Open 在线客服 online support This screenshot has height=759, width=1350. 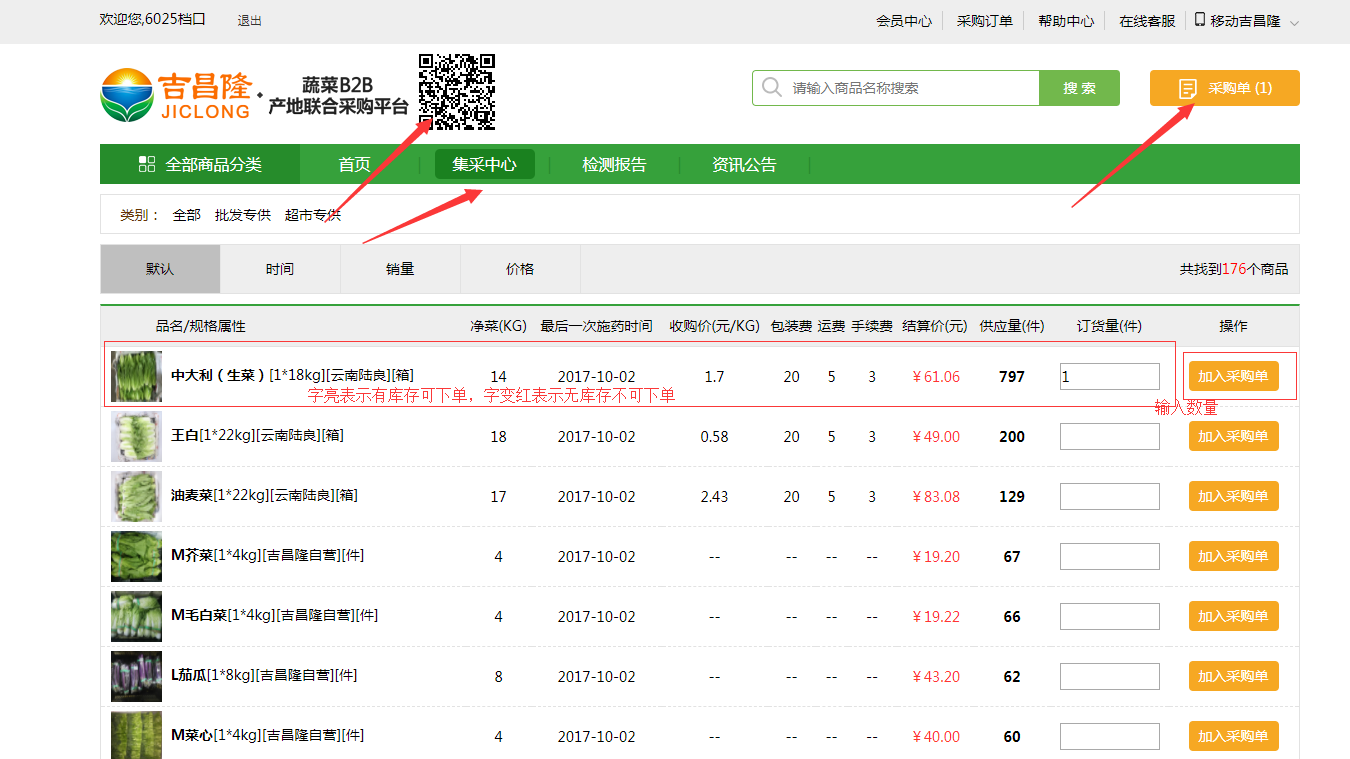pos(1147,21)
